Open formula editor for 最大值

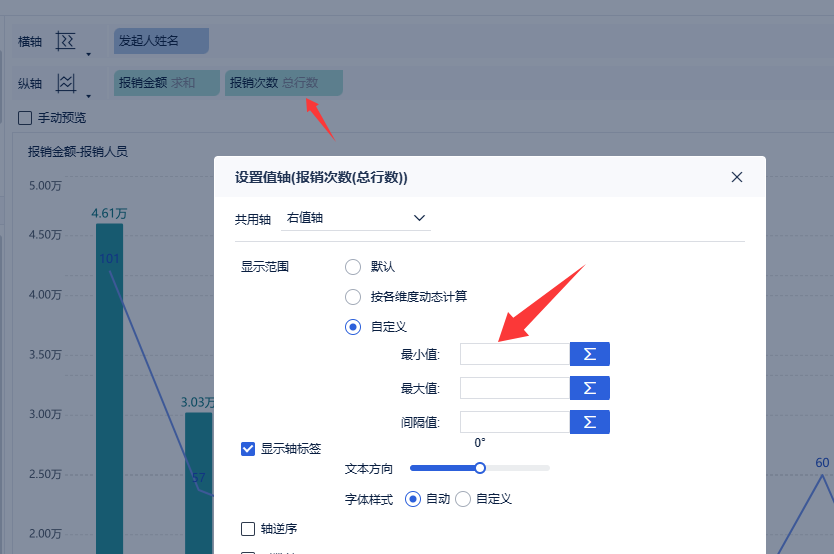(590, 388)
